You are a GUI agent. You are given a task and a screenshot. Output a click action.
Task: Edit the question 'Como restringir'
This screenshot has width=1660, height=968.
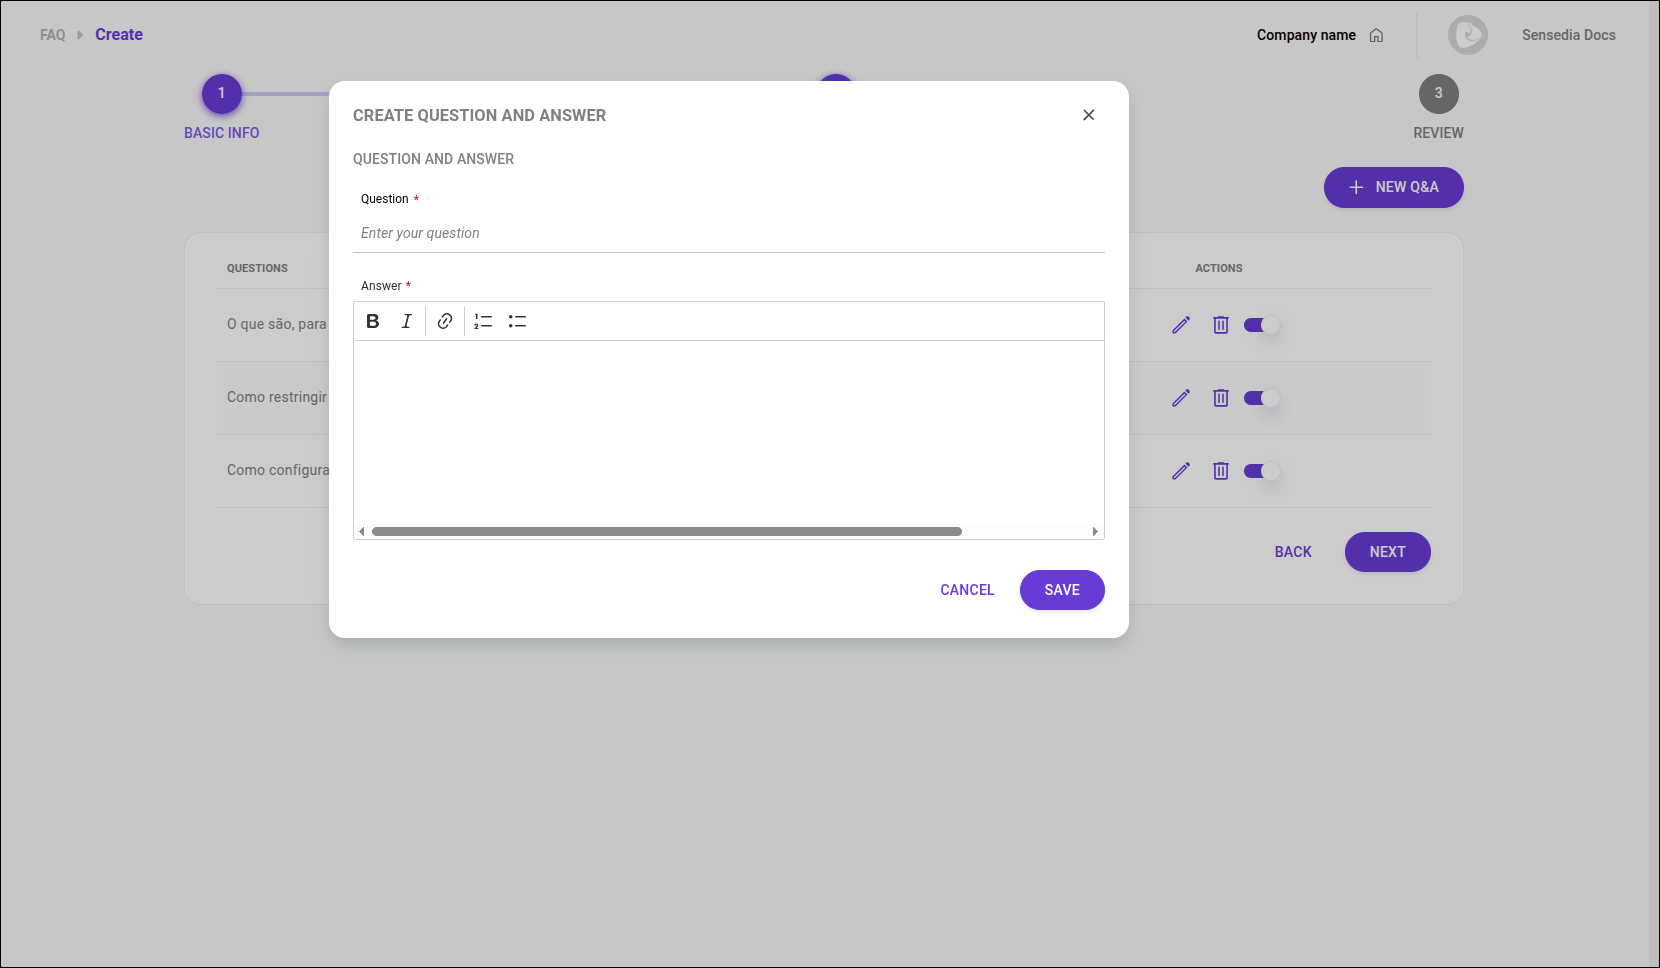(x=1180, y=398)
